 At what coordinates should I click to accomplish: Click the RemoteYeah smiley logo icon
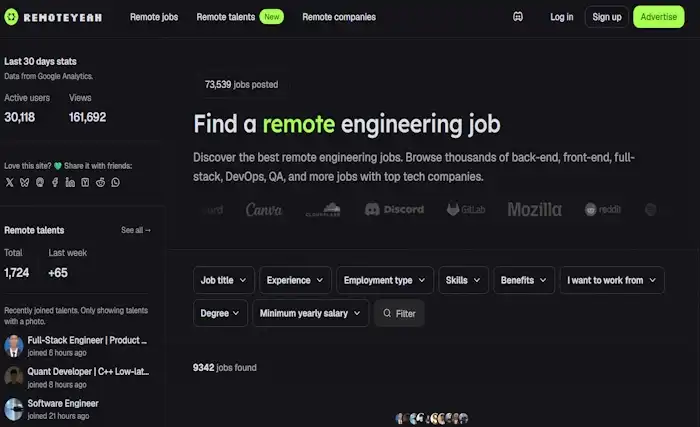pos(11,17)
